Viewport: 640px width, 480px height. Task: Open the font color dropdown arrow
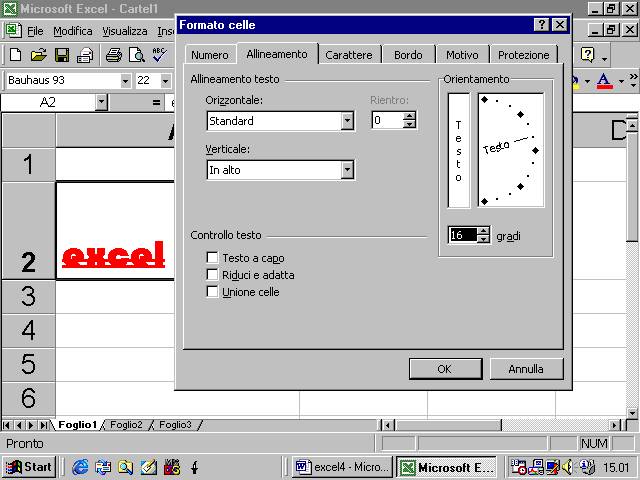point(621,81)
